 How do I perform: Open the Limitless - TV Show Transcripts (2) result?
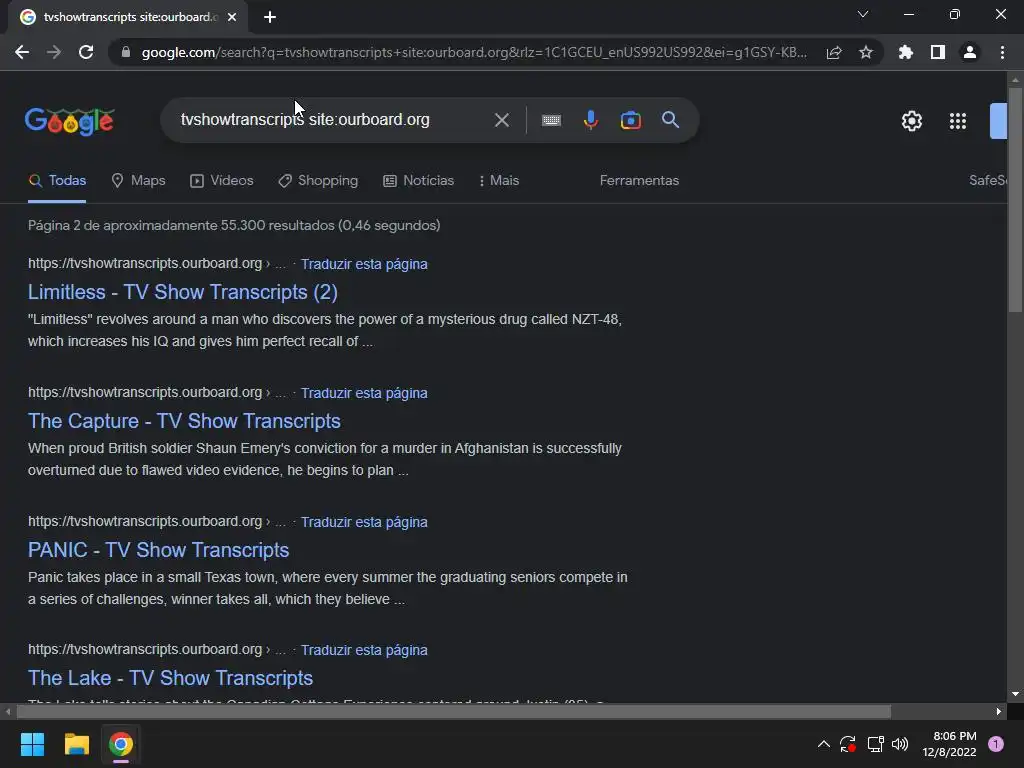pyautogui.click(x=183, y=292)
